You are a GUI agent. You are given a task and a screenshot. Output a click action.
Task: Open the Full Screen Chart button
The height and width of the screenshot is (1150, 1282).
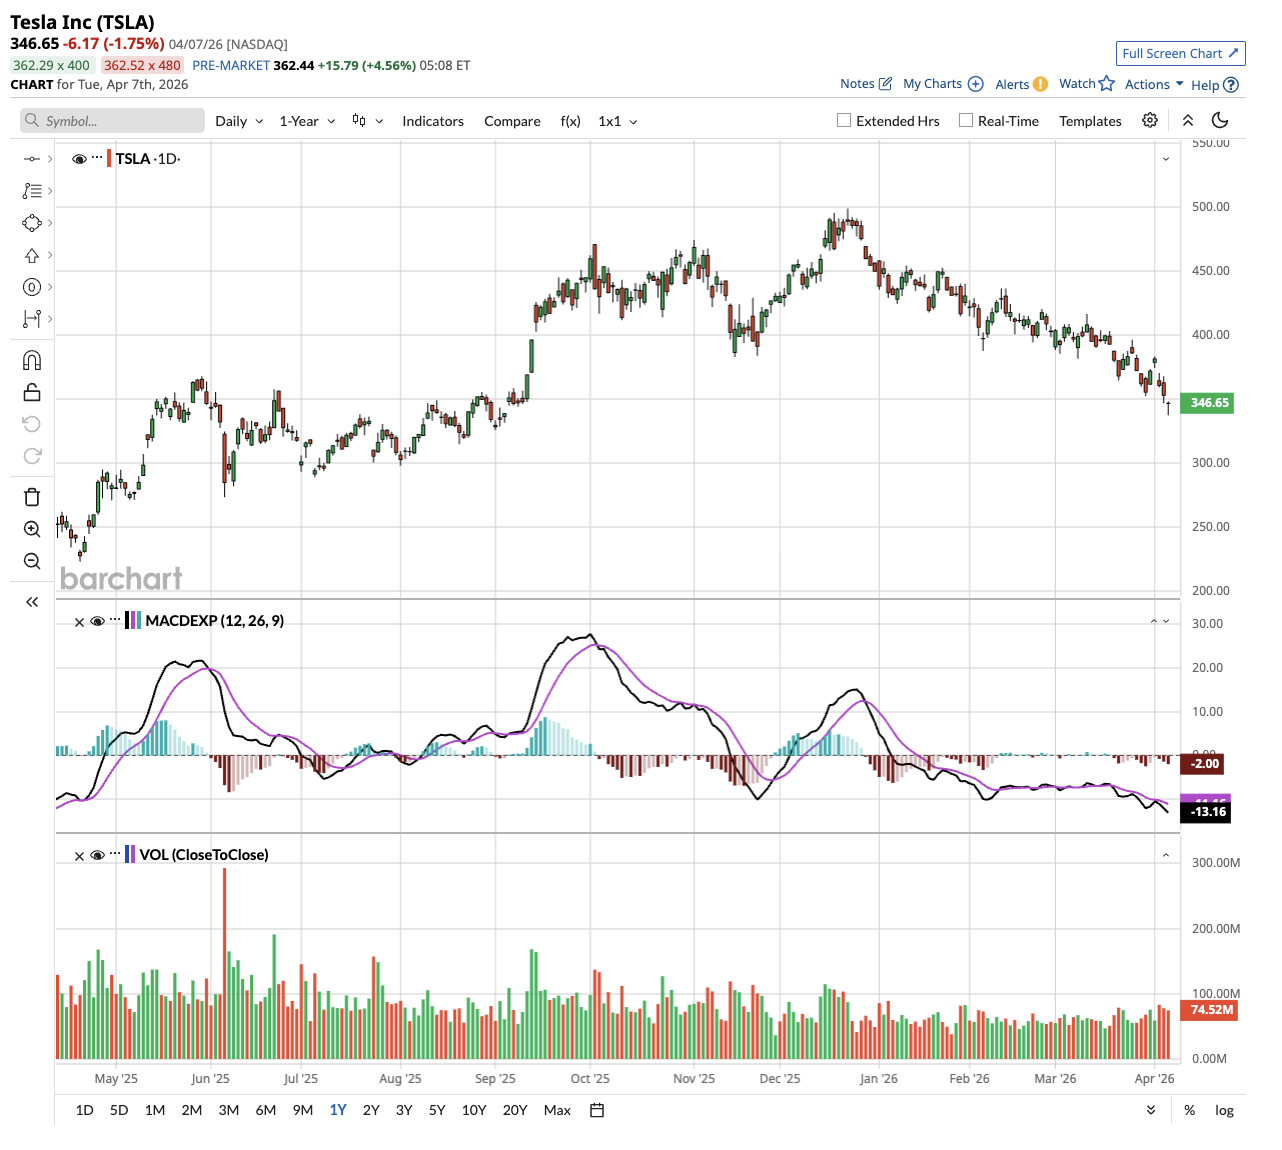[x=1180, y=53]
